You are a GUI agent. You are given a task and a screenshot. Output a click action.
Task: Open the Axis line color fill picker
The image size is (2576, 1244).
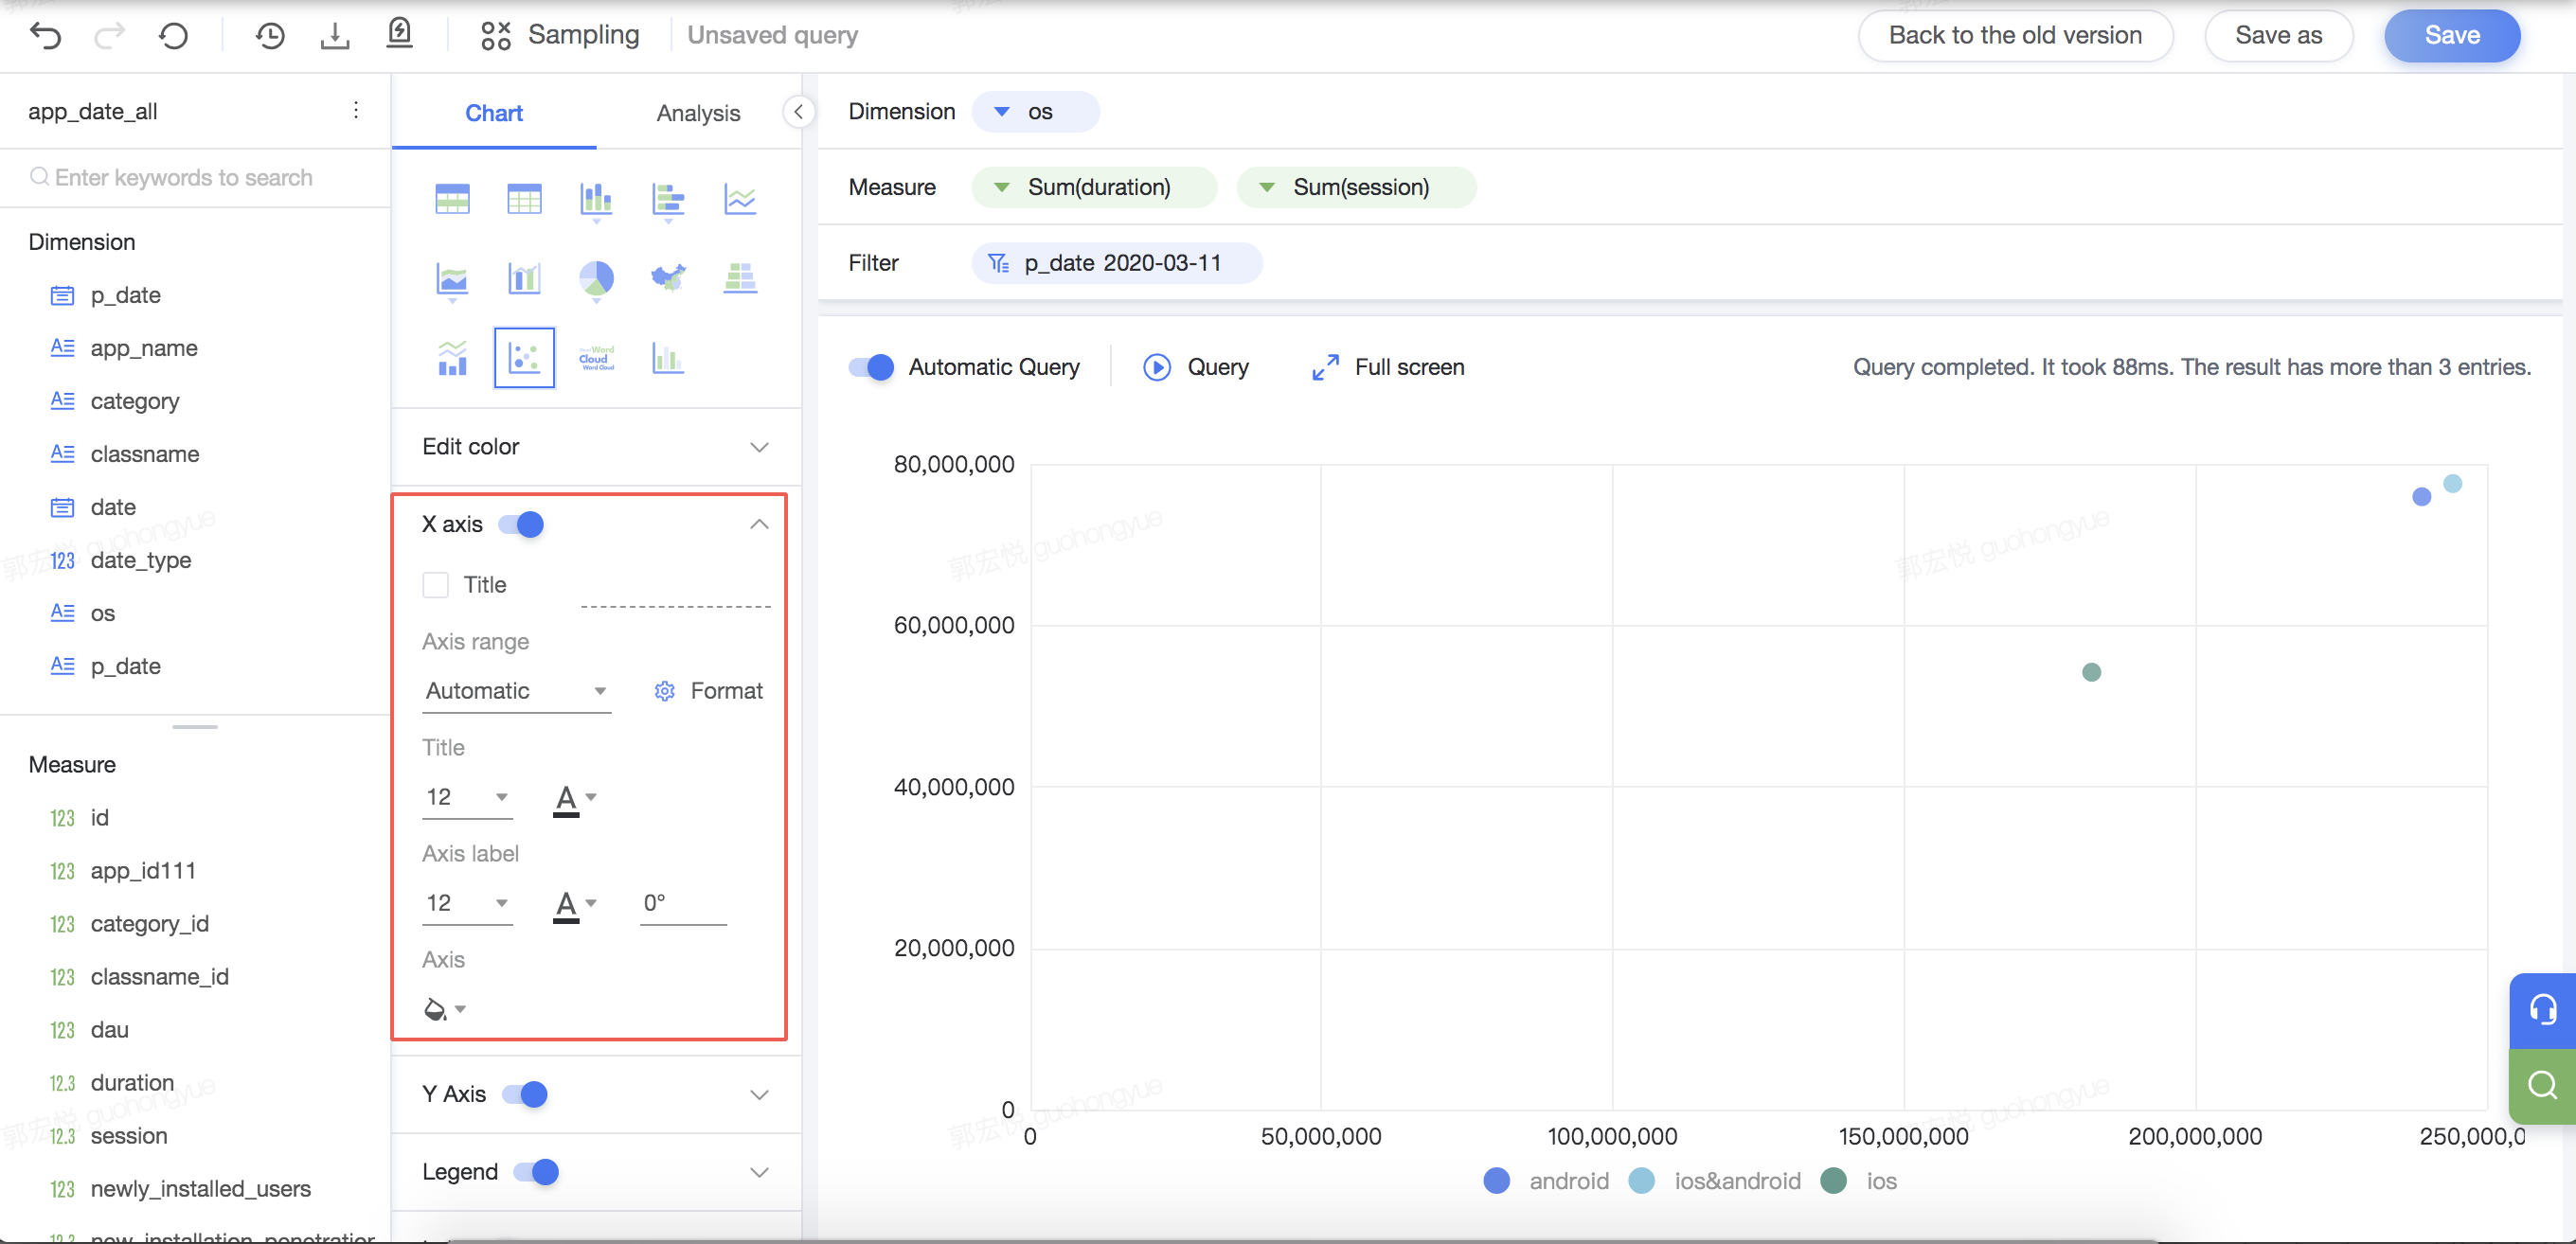(444, 1009)
